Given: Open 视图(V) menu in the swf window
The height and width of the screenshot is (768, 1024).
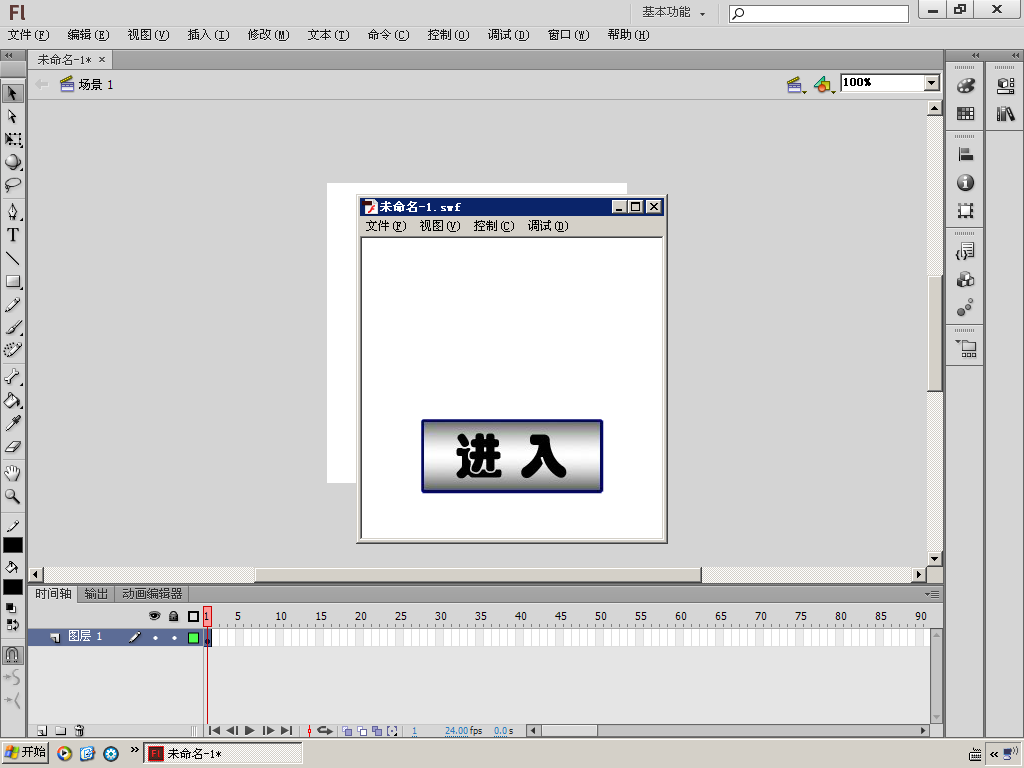Looking at the screenshot, I should [x=440, y=226].
